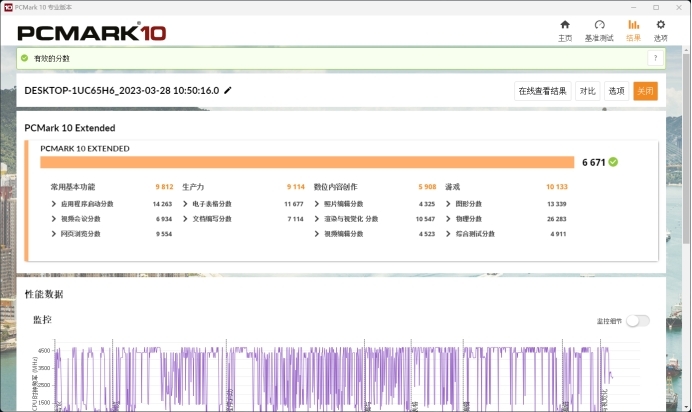Expand 图形分数 row
This screenshot has height=412, width=692.
(448, 204)
